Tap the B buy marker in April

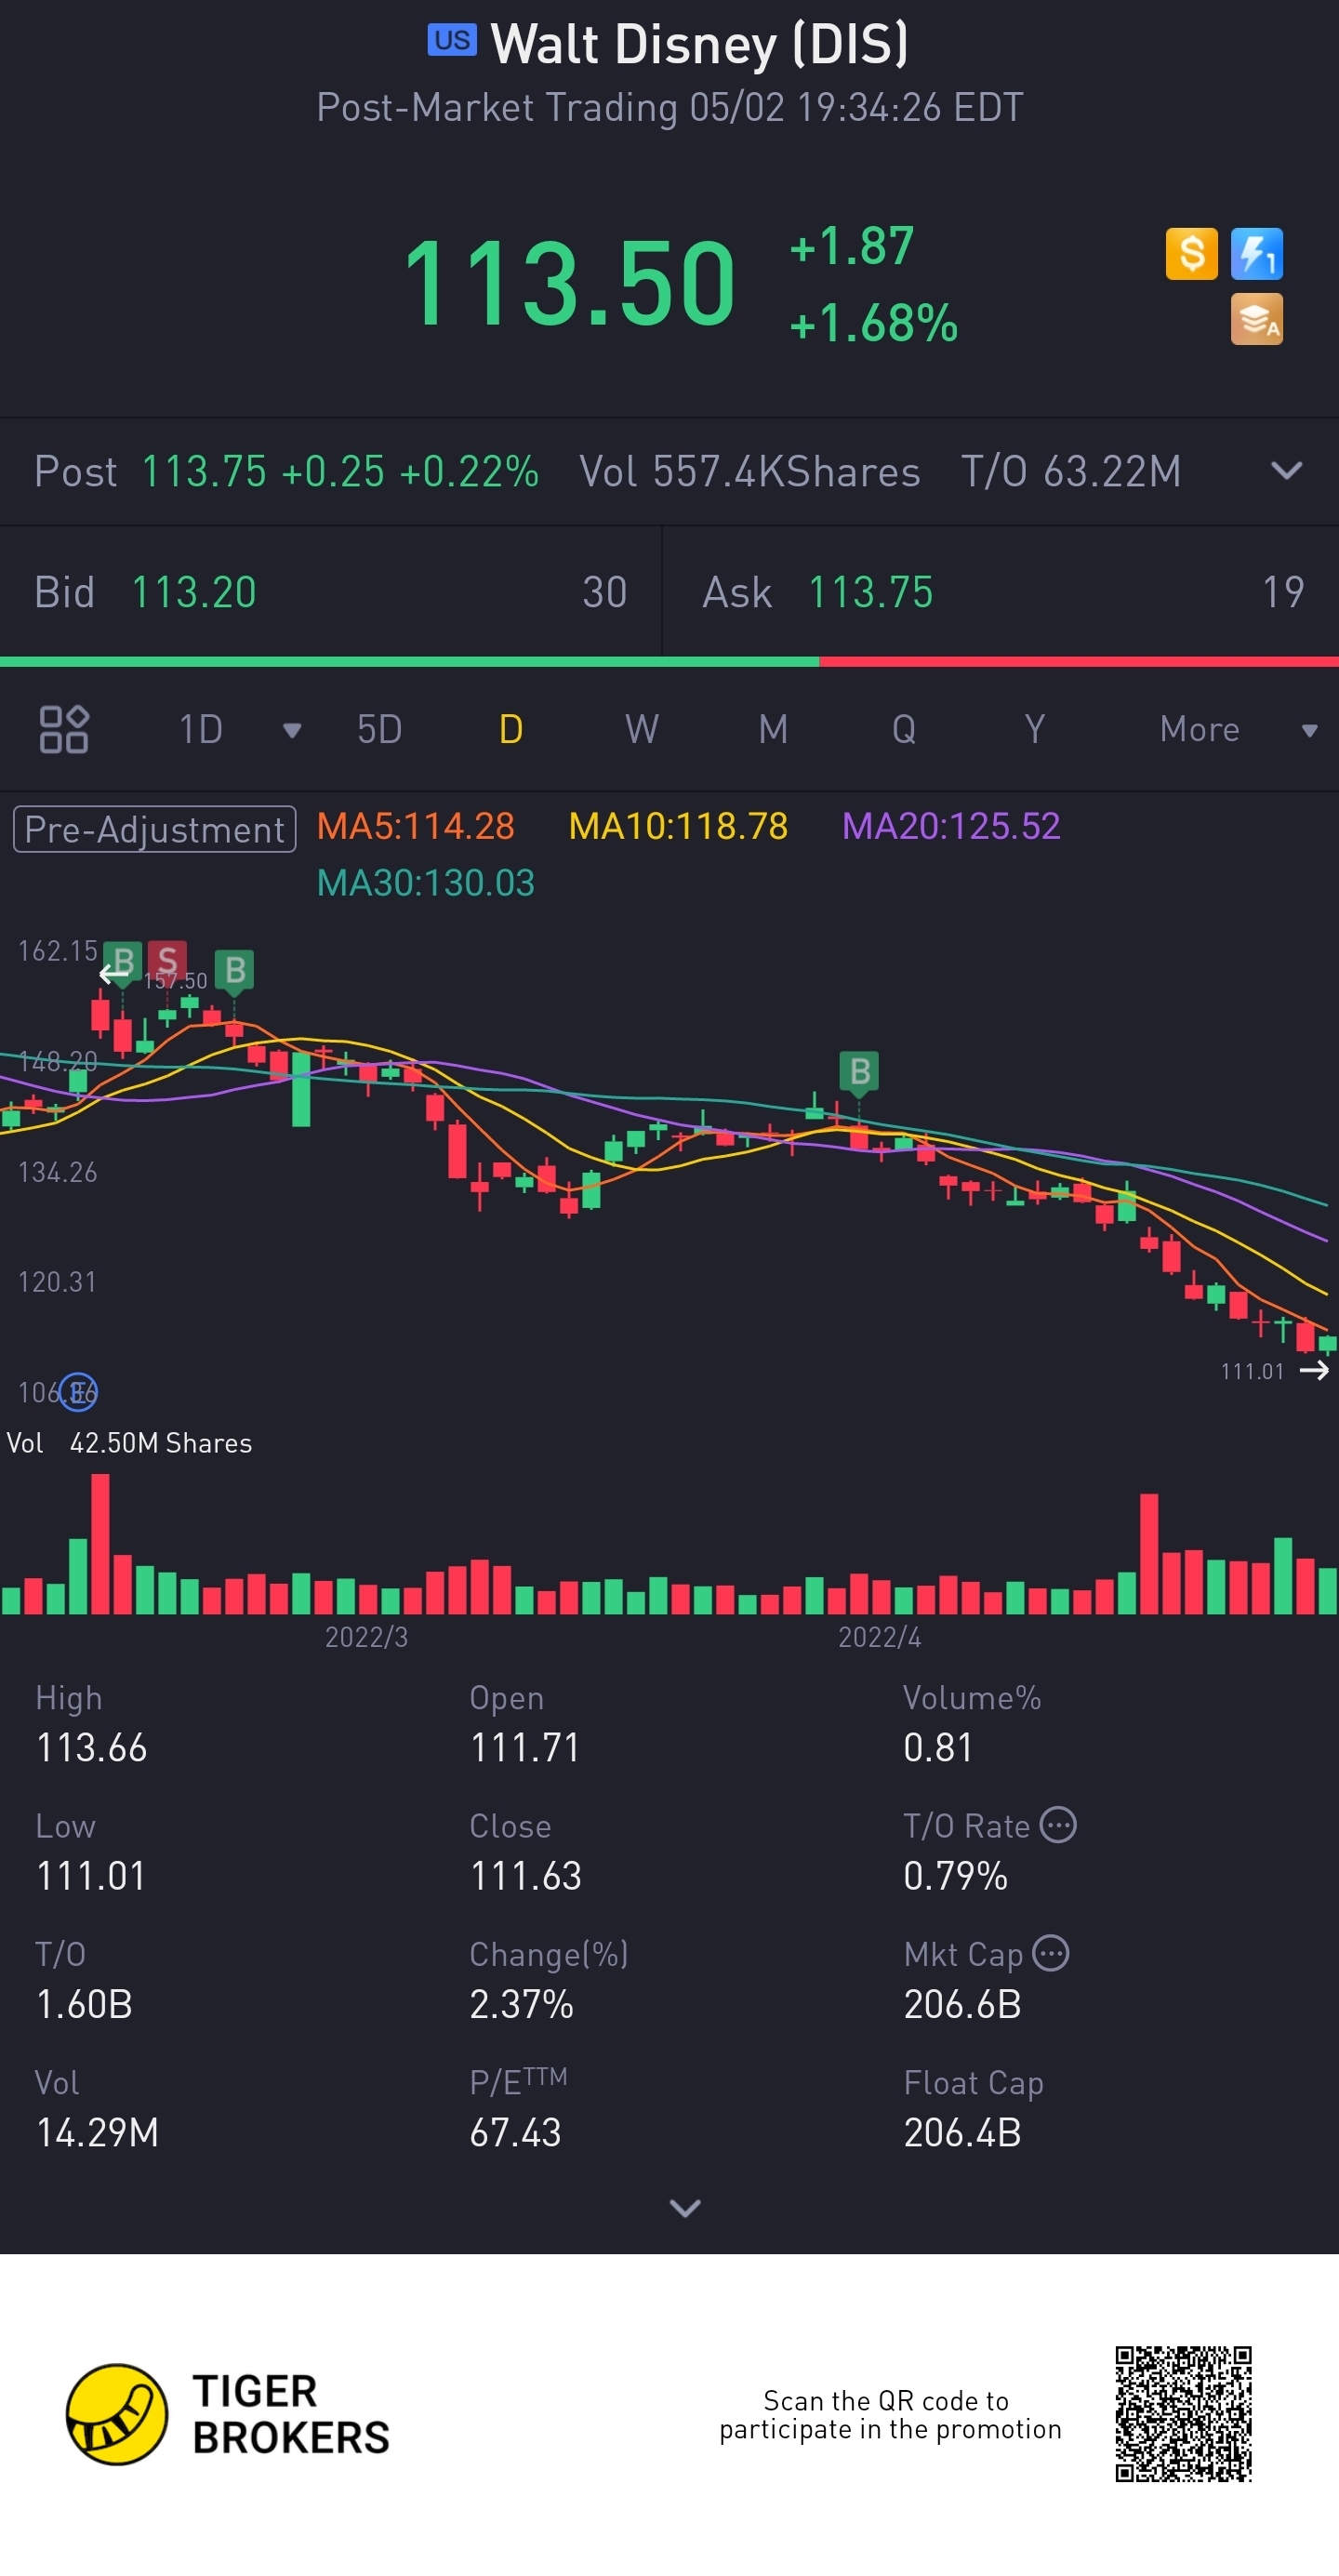[x=859, y=1072]
